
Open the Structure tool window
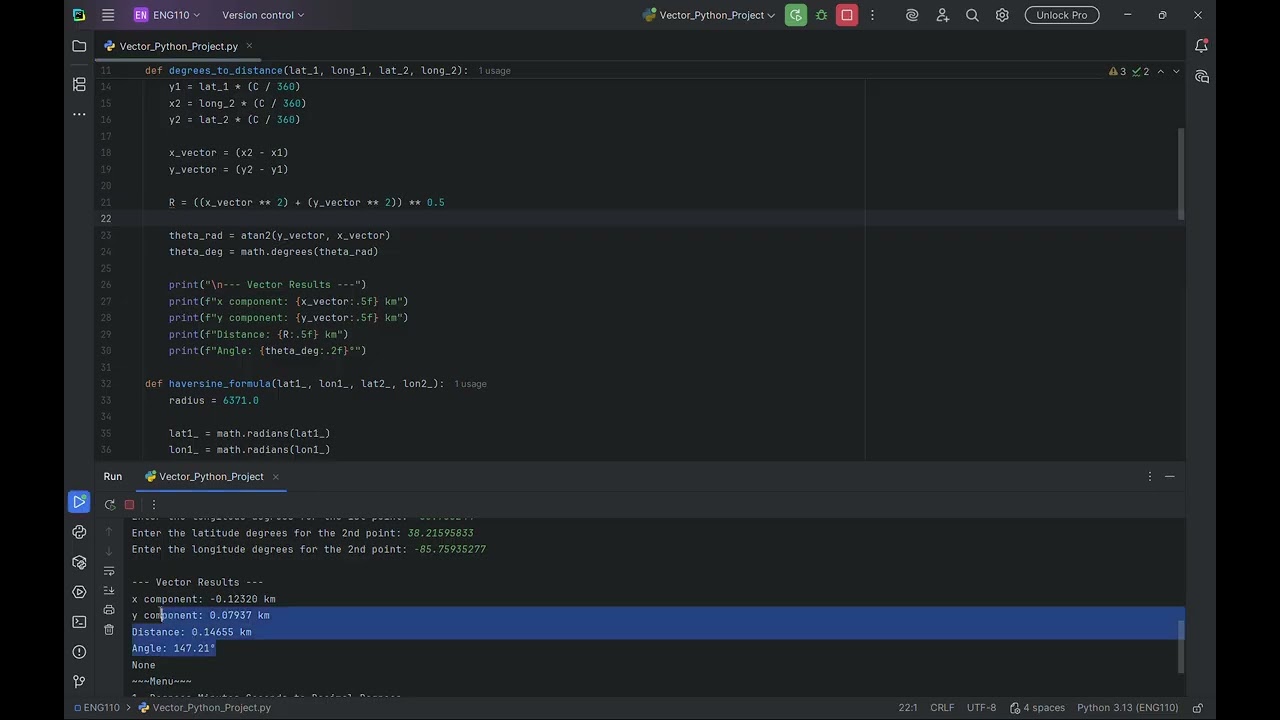coord(79,84)
